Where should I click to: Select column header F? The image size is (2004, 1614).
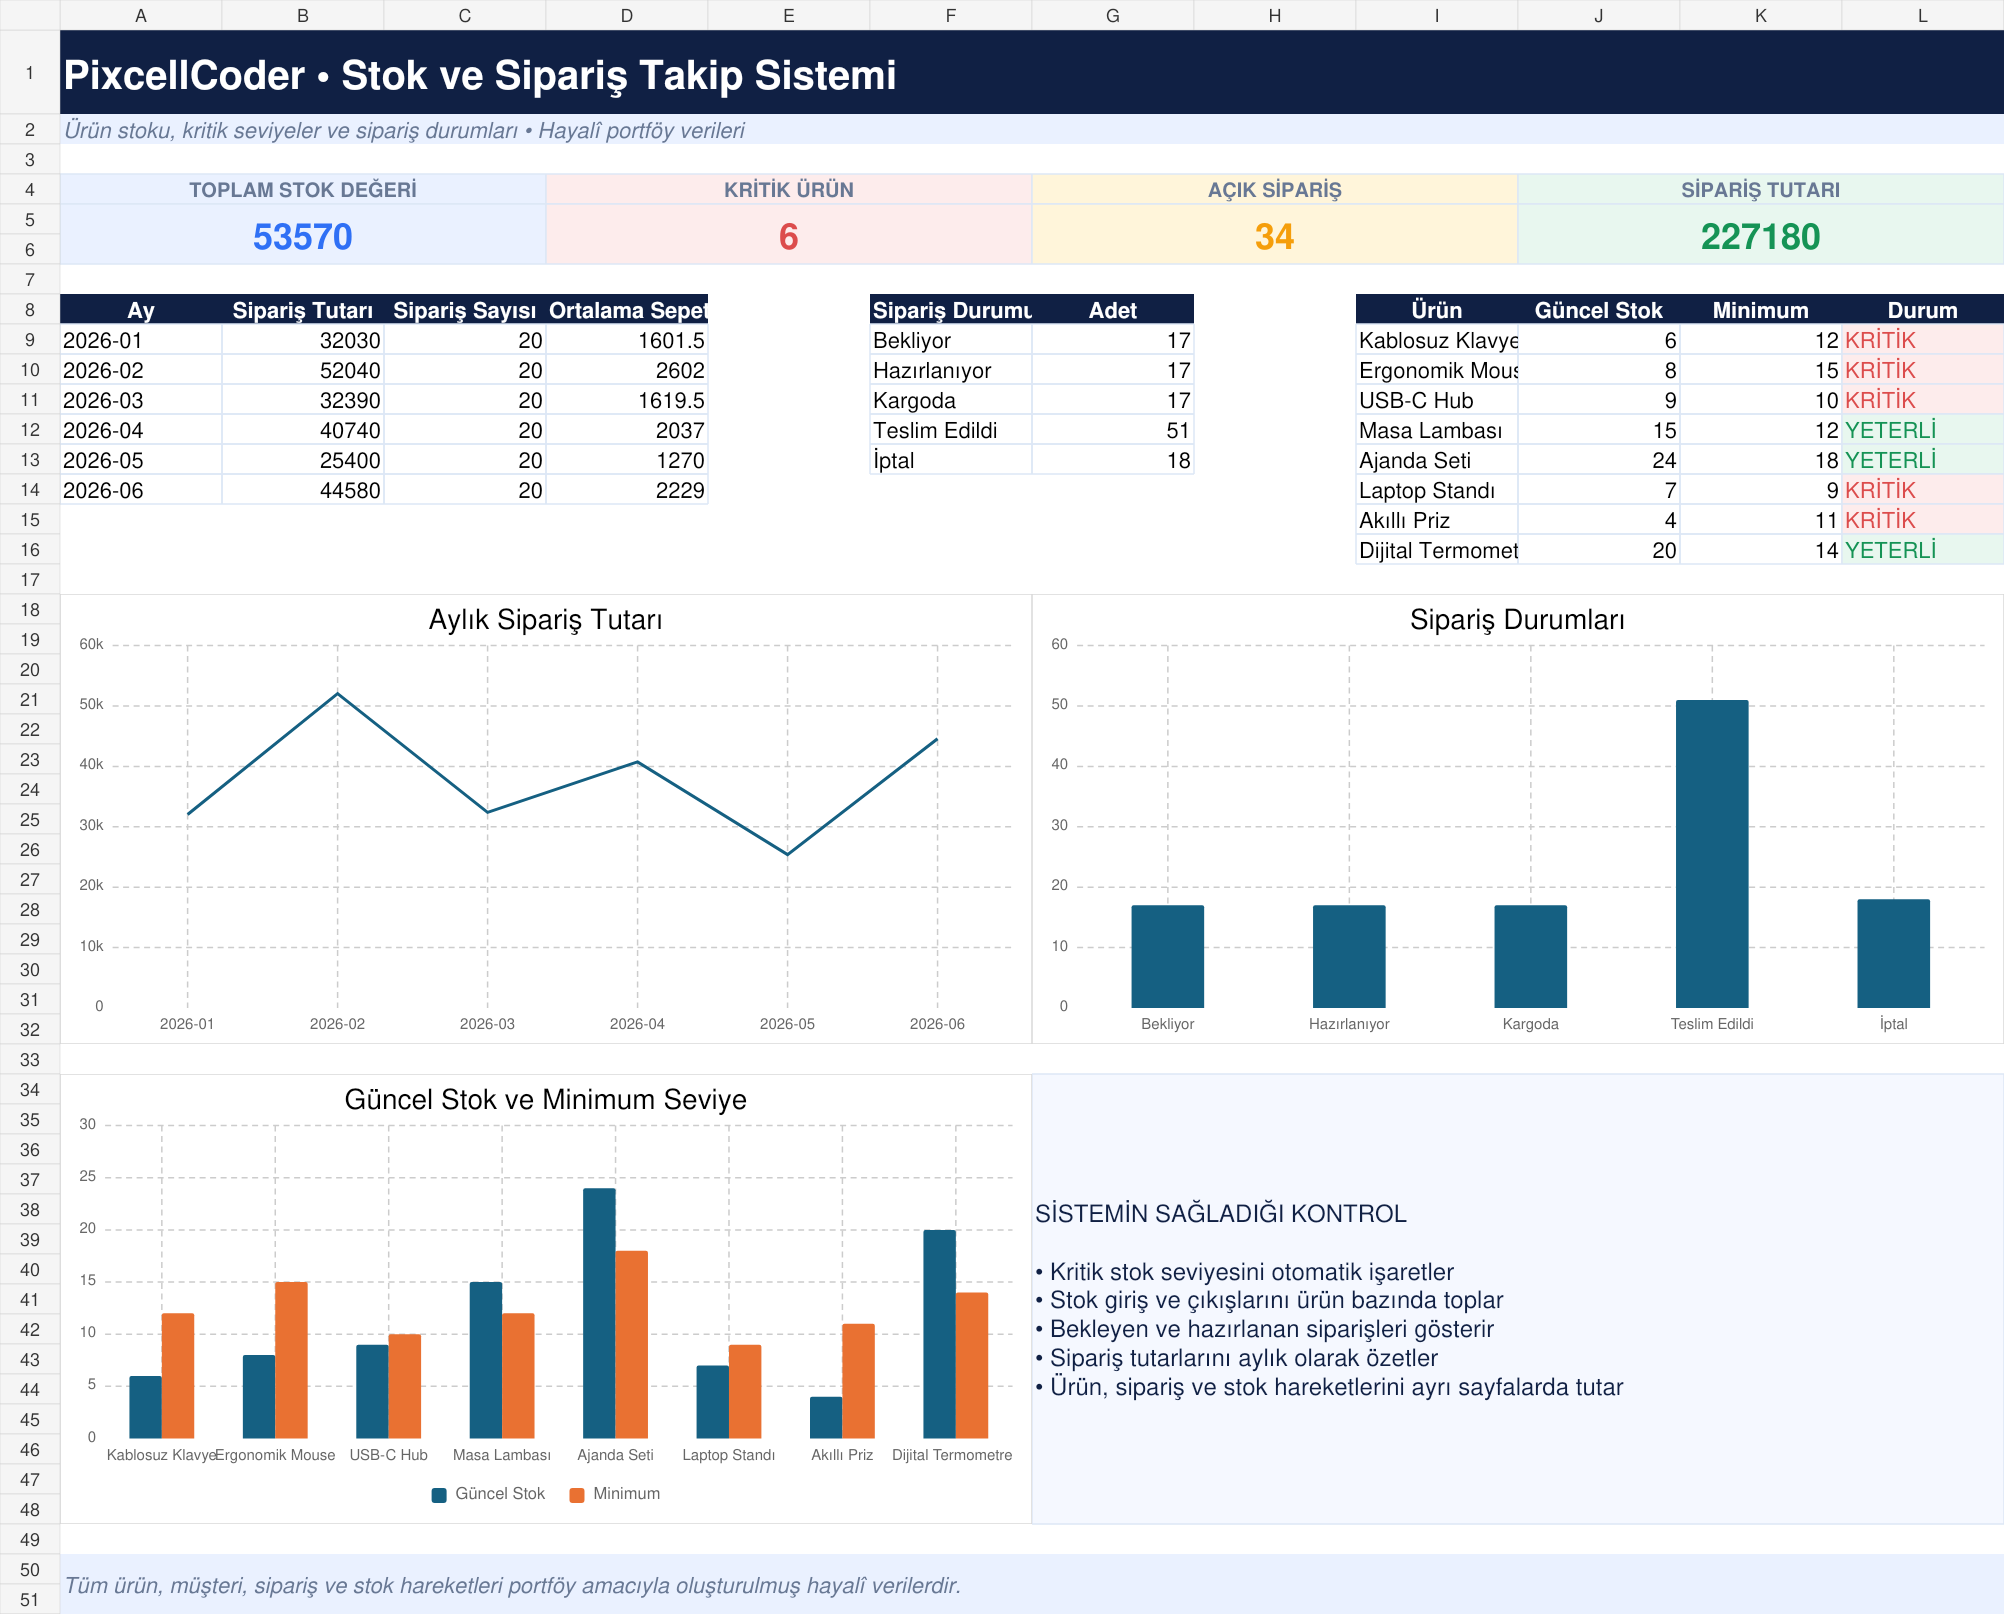[x=951, y=15]
